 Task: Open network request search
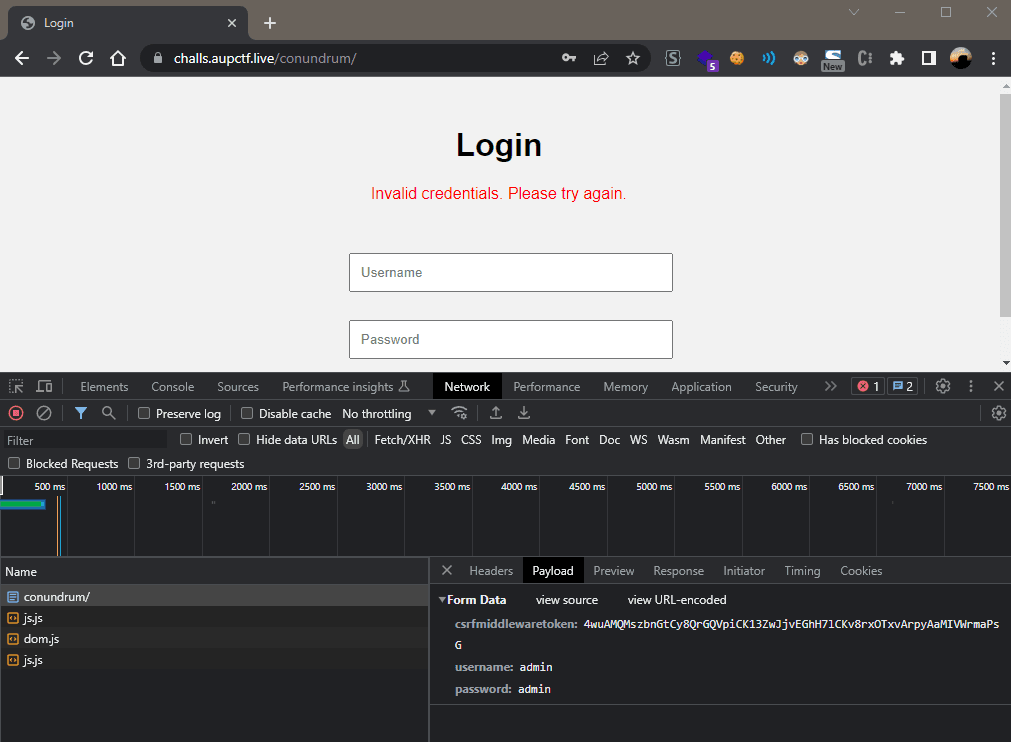[108, 413]
